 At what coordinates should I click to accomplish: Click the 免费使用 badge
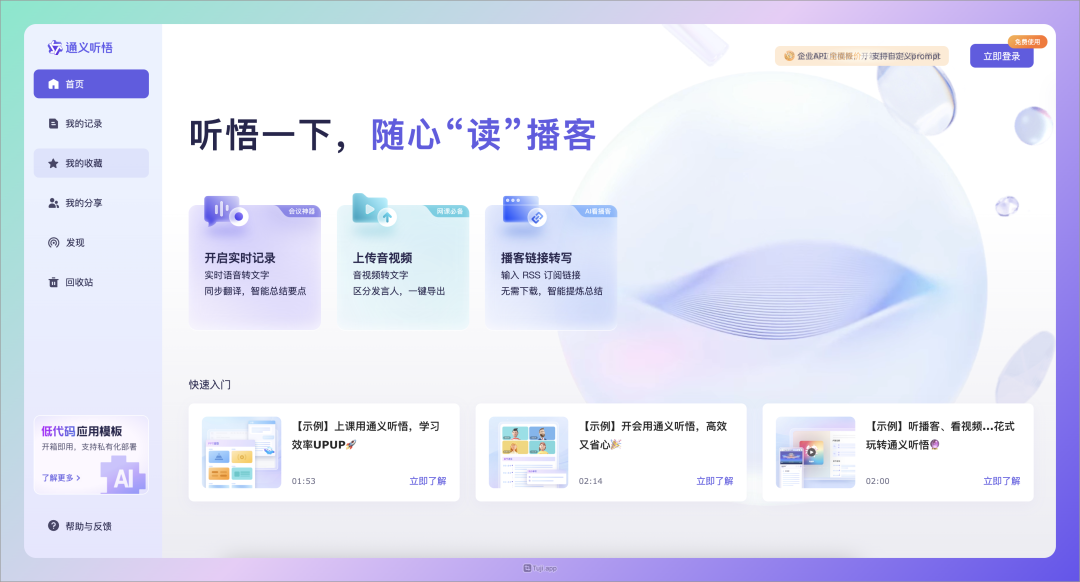[x=1028, y=42]
